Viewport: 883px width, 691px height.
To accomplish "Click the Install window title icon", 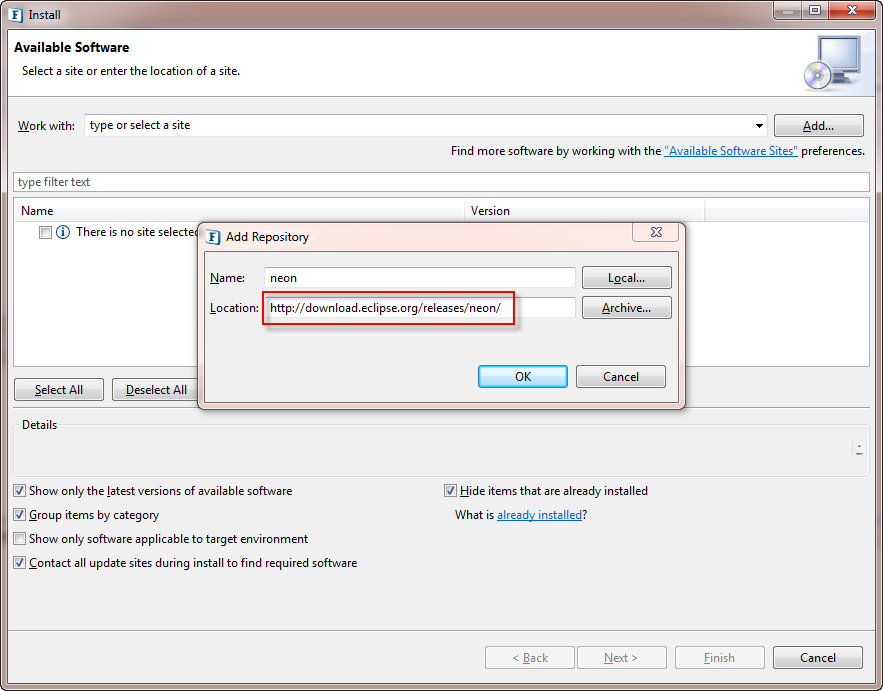I will (16, 15).
